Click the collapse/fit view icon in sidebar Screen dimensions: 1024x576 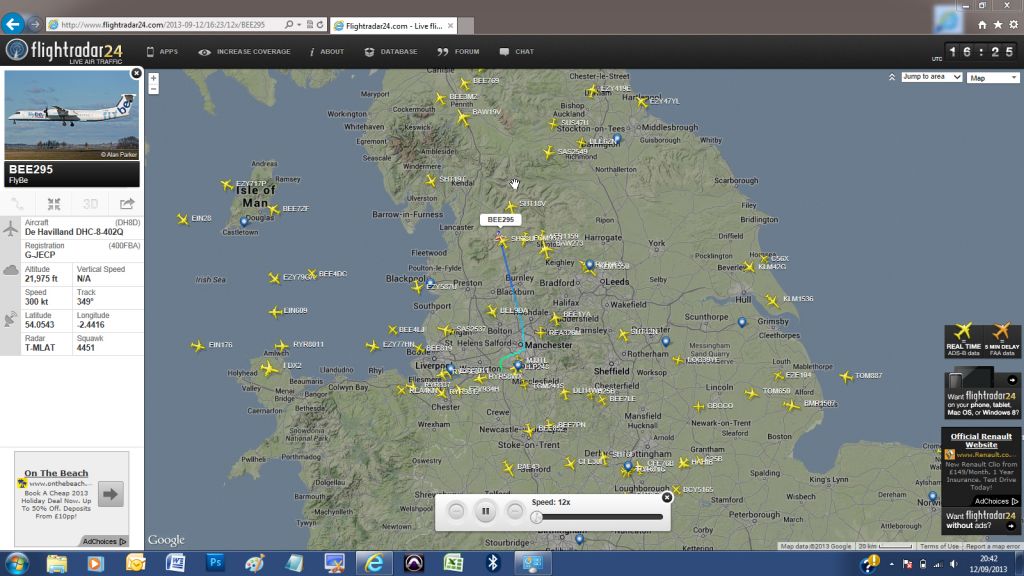point(54,204)
